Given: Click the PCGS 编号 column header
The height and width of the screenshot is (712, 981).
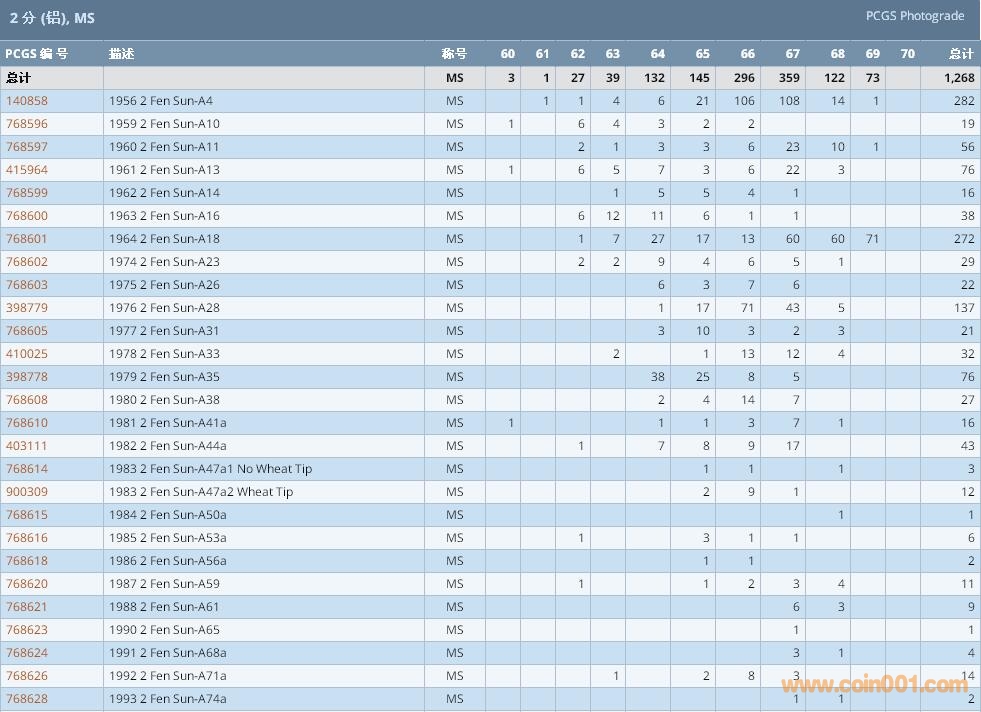Looking at the screenshot, I should click(x=37, y=54).
